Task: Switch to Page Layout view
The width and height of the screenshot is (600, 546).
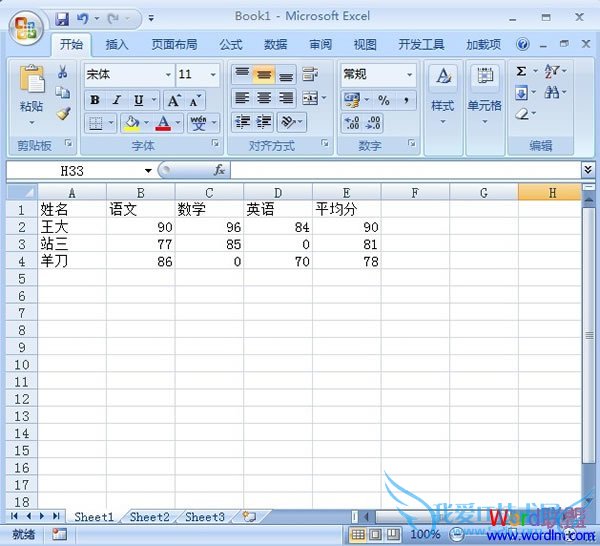Action: click(x=375, y=534)
